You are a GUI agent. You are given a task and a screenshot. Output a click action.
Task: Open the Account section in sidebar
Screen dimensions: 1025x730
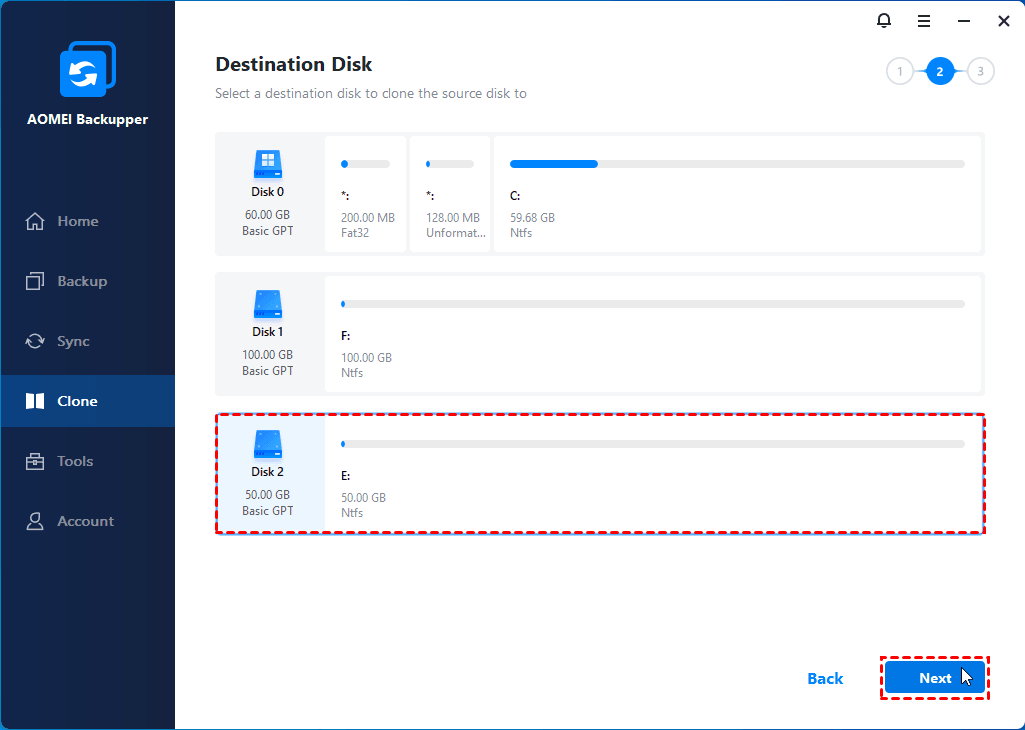pyautogui.click(x=85, y=521)
